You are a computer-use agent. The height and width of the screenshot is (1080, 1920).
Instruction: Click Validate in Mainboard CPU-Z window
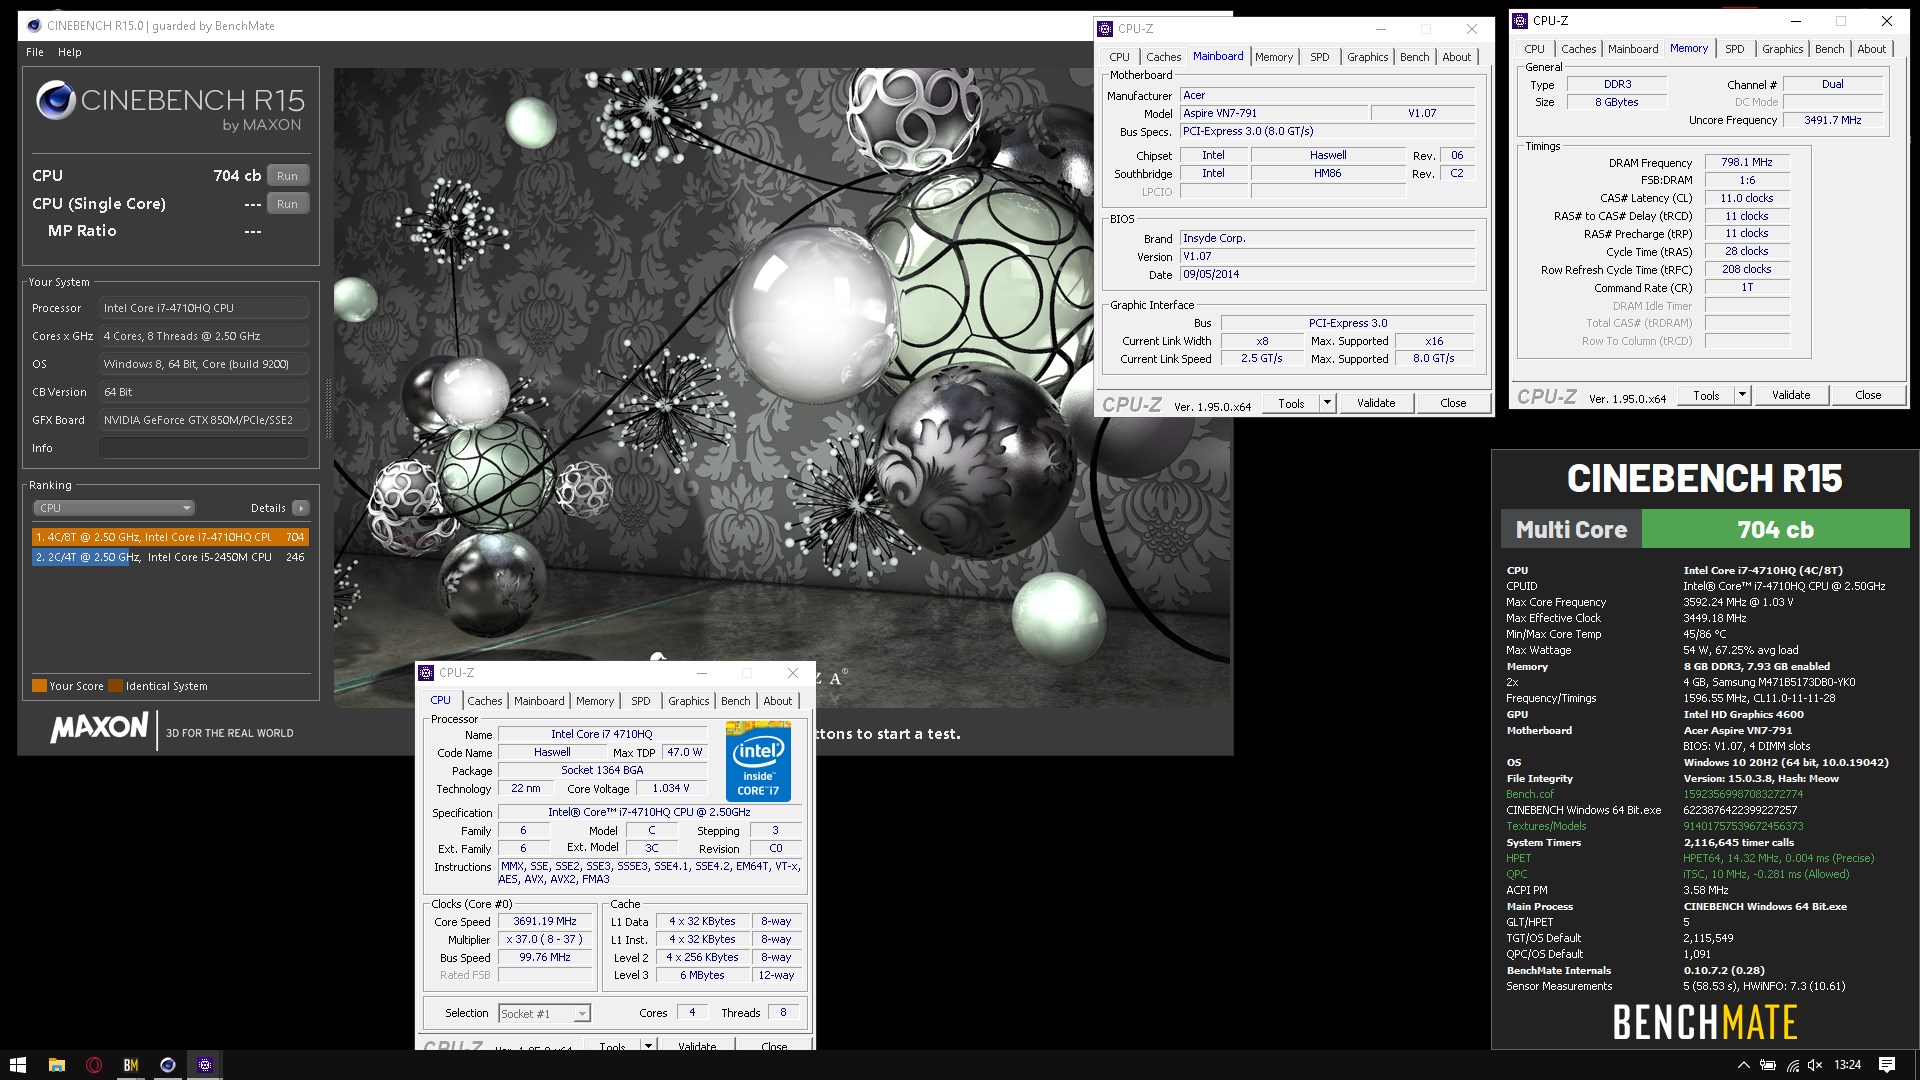1376,403
